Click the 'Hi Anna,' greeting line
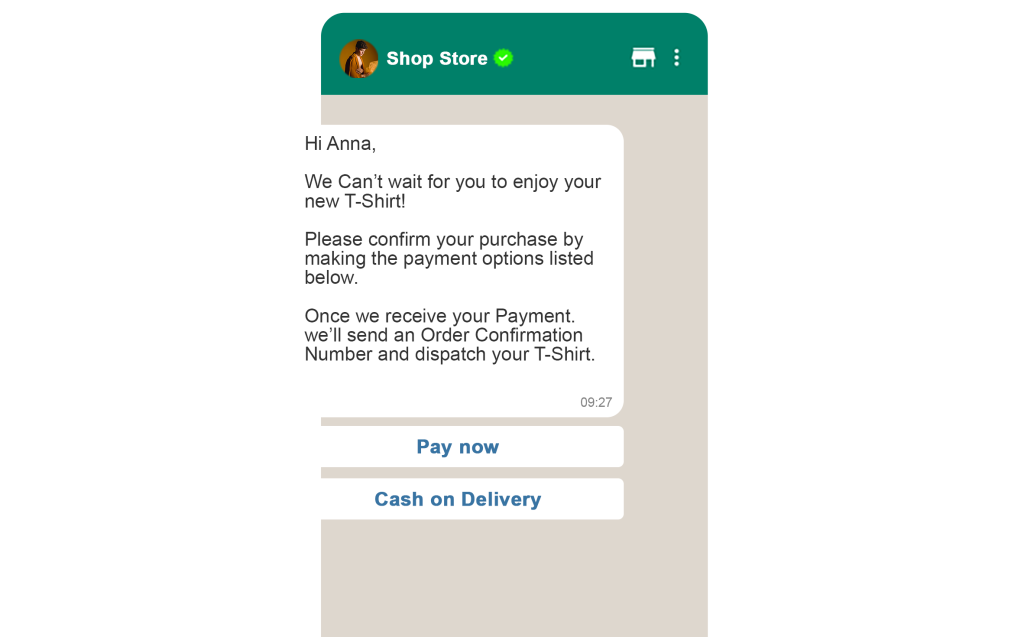The width and height of the screenshot is (1024, 637). [340, 144]
